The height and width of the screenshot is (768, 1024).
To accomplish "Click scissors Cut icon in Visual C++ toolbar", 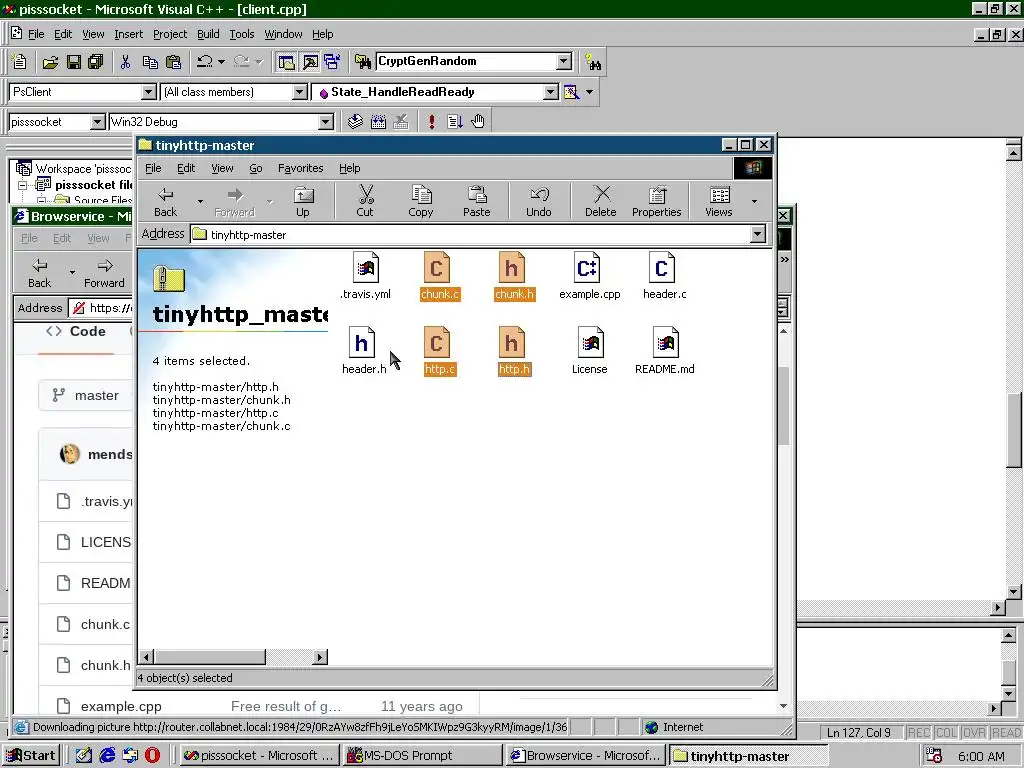I will coord(125,62).
